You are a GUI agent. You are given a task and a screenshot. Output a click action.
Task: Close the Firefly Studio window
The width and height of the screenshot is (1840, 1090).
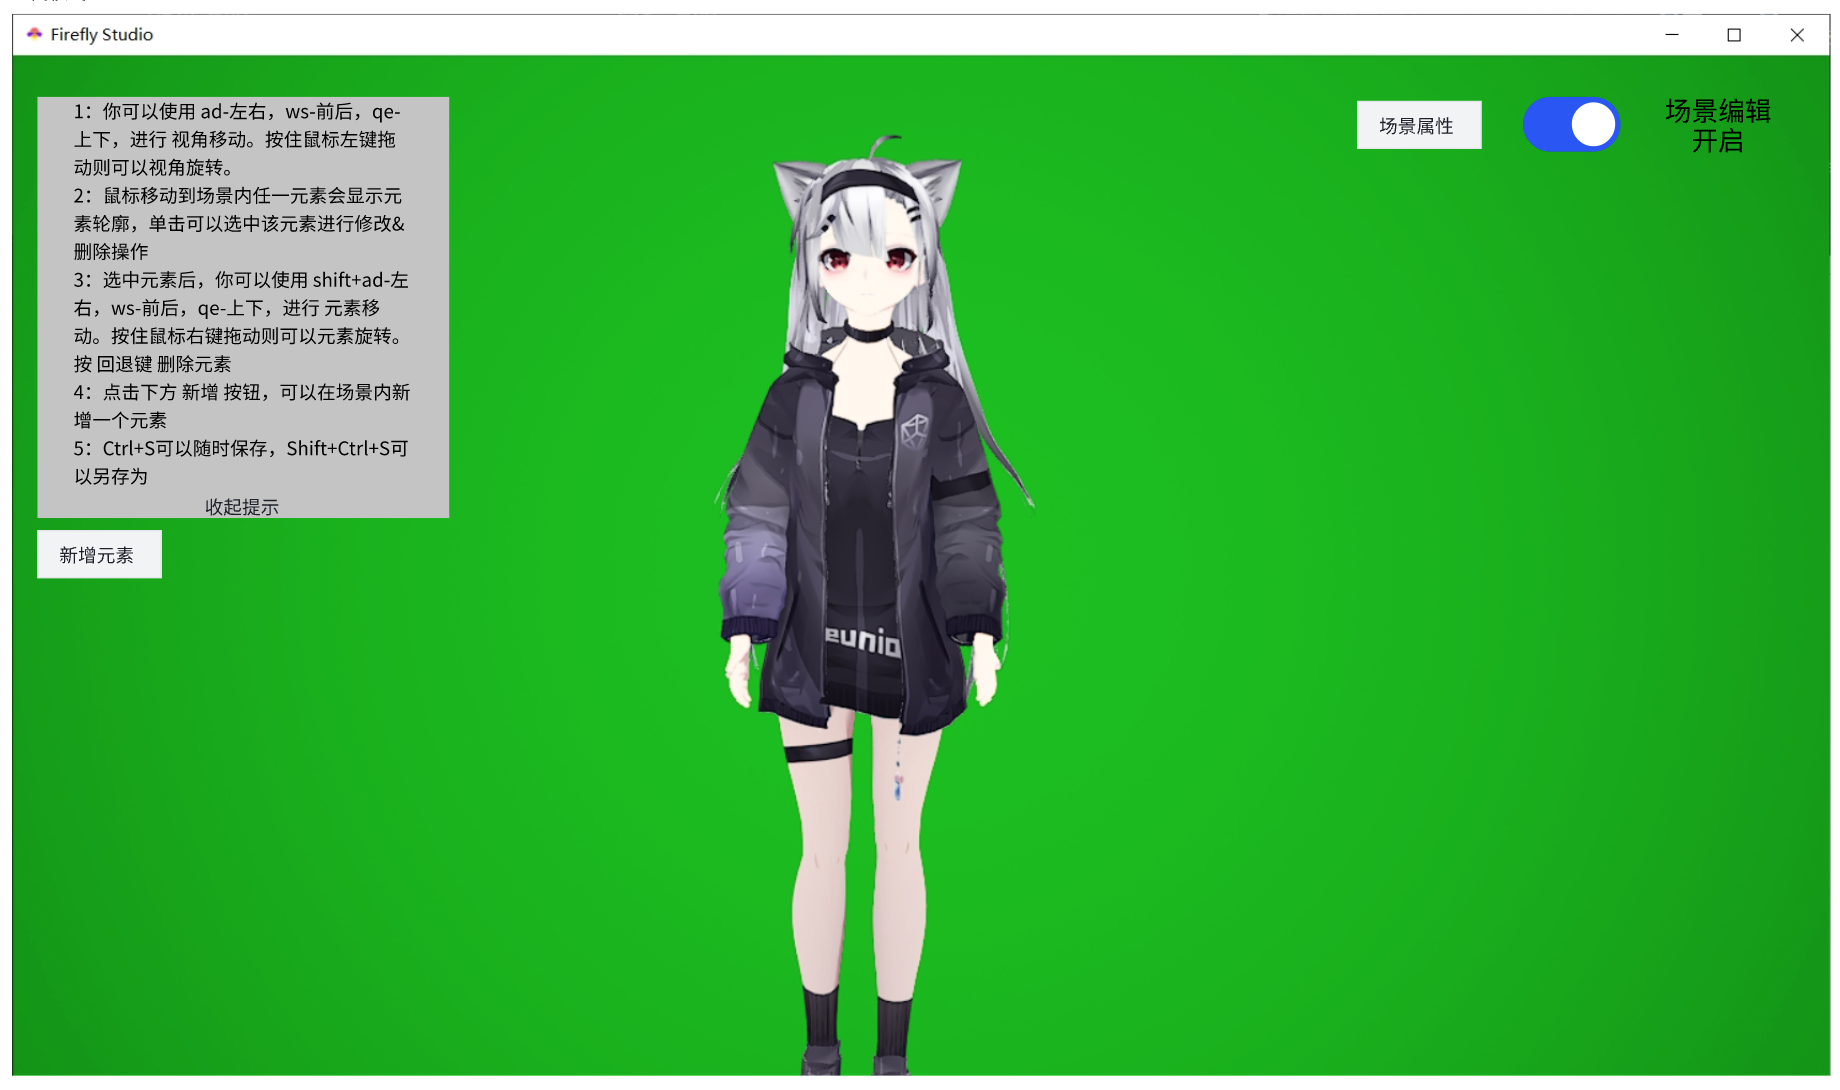coord(1797,34)
